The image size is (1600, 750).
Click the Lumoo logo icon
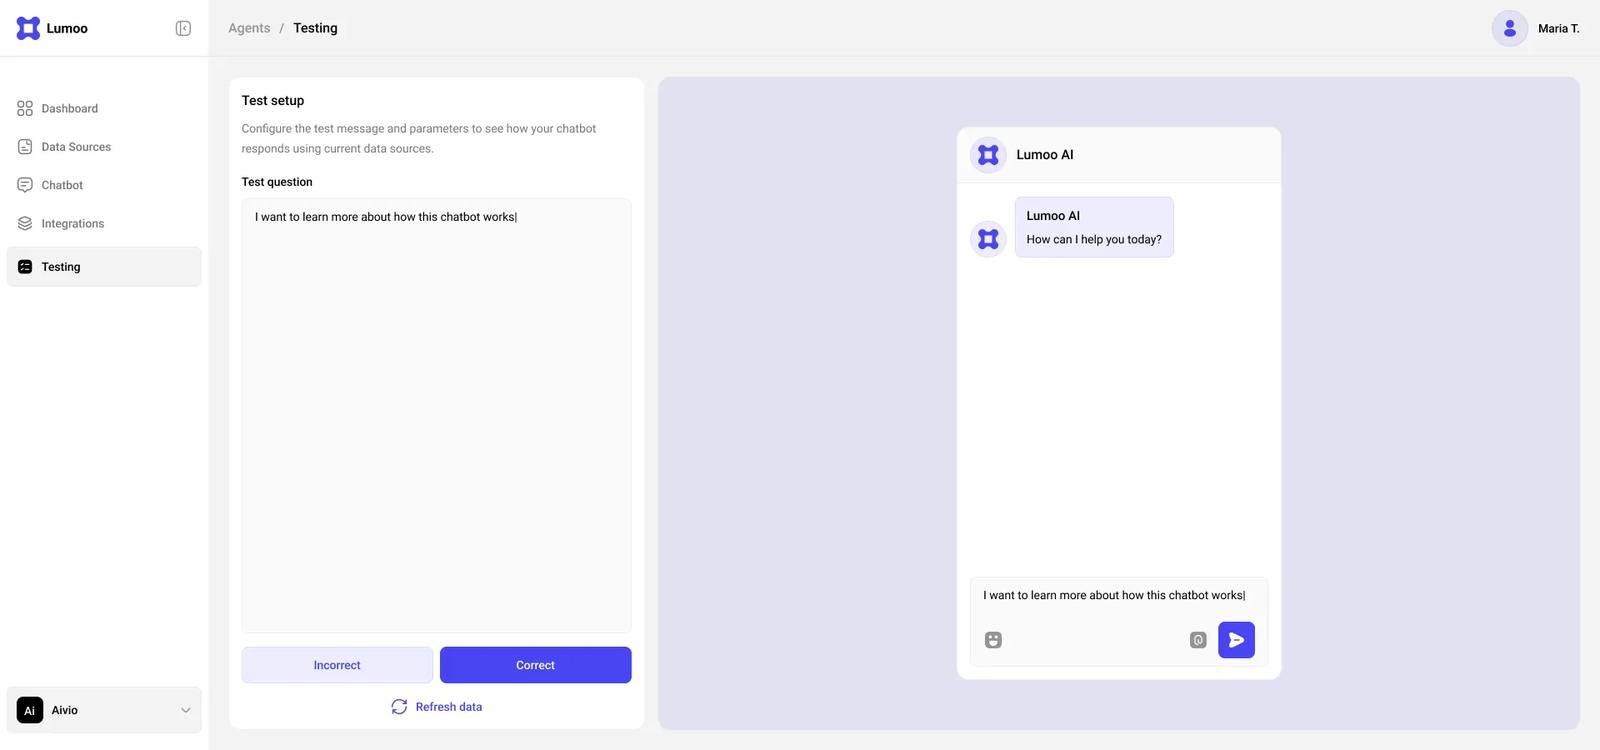point(28,28)
